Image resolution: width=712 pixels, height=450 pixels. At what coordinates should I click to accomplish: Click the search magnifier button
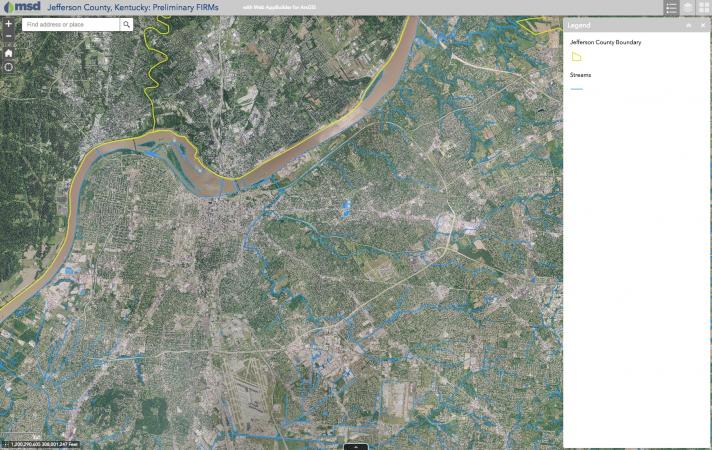[x=127, y=24]
